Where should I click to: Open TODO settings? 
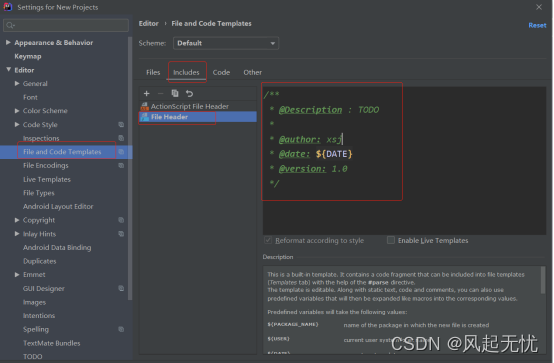[33, 357]
